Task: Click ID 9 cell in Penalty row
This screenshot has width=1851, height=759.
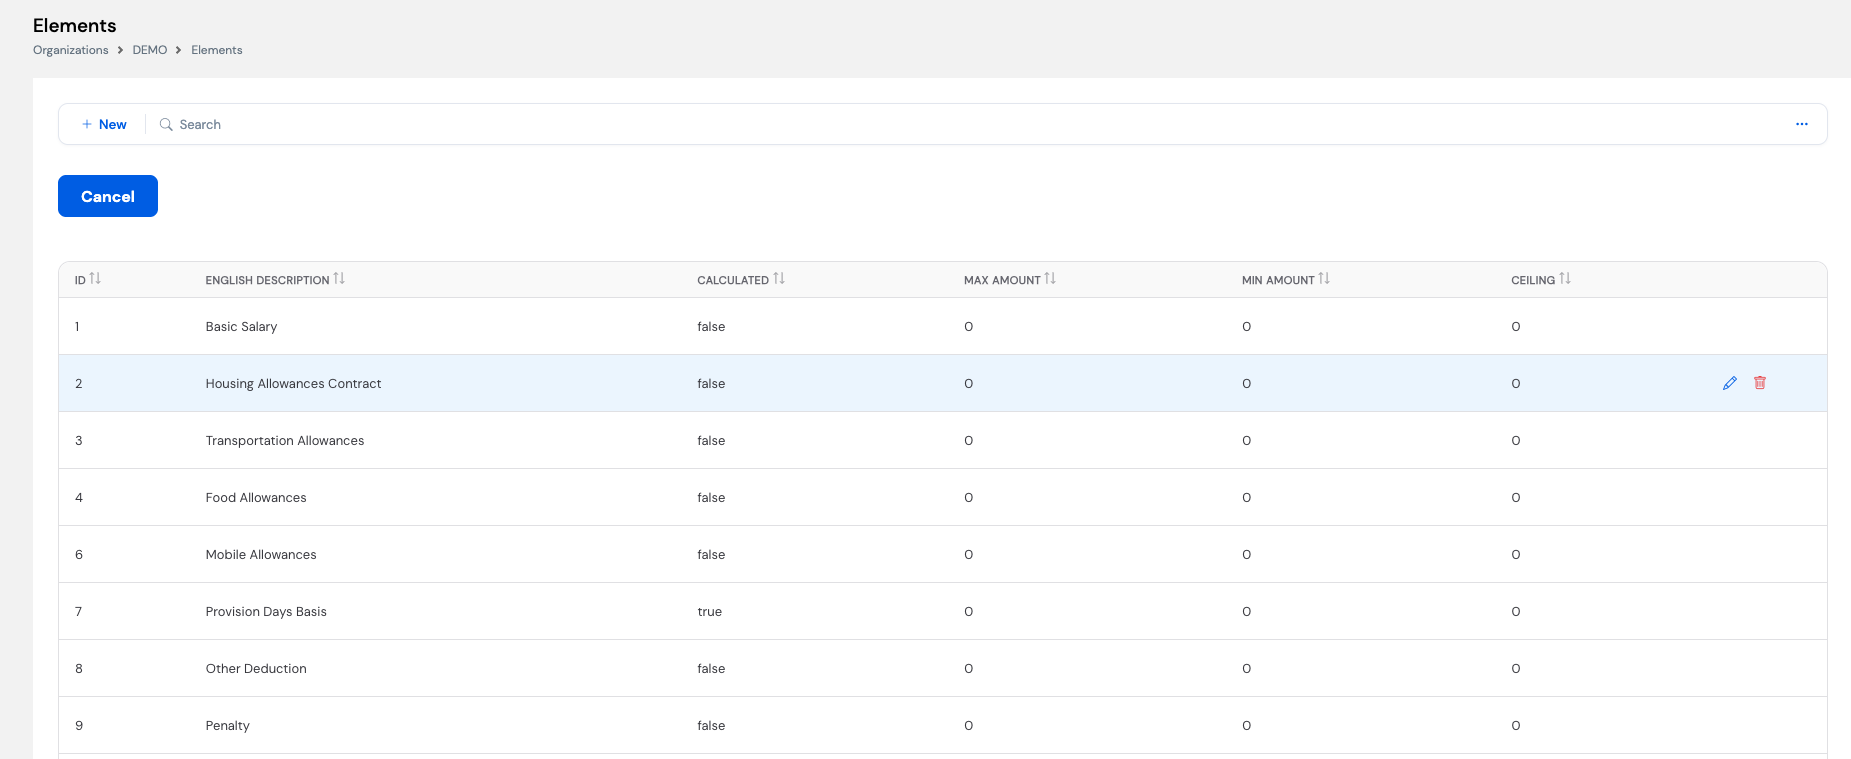Action: click(79, 726)
